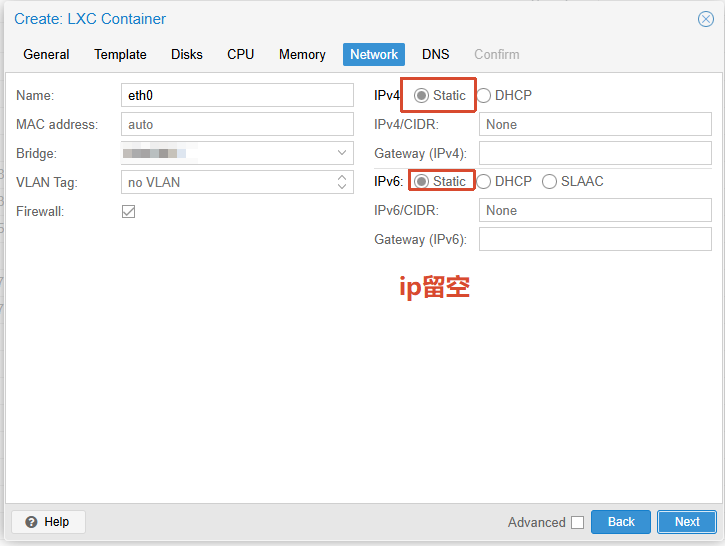Decrease VLAN Tag with down spinner arrow

coord(342,186)
